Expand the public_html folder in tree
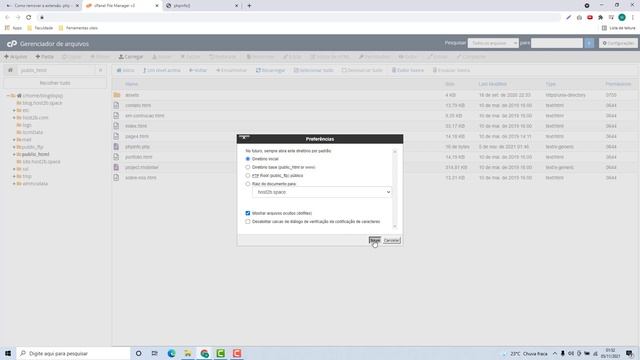The image size is (640, 360). click(x=14, y=154)
